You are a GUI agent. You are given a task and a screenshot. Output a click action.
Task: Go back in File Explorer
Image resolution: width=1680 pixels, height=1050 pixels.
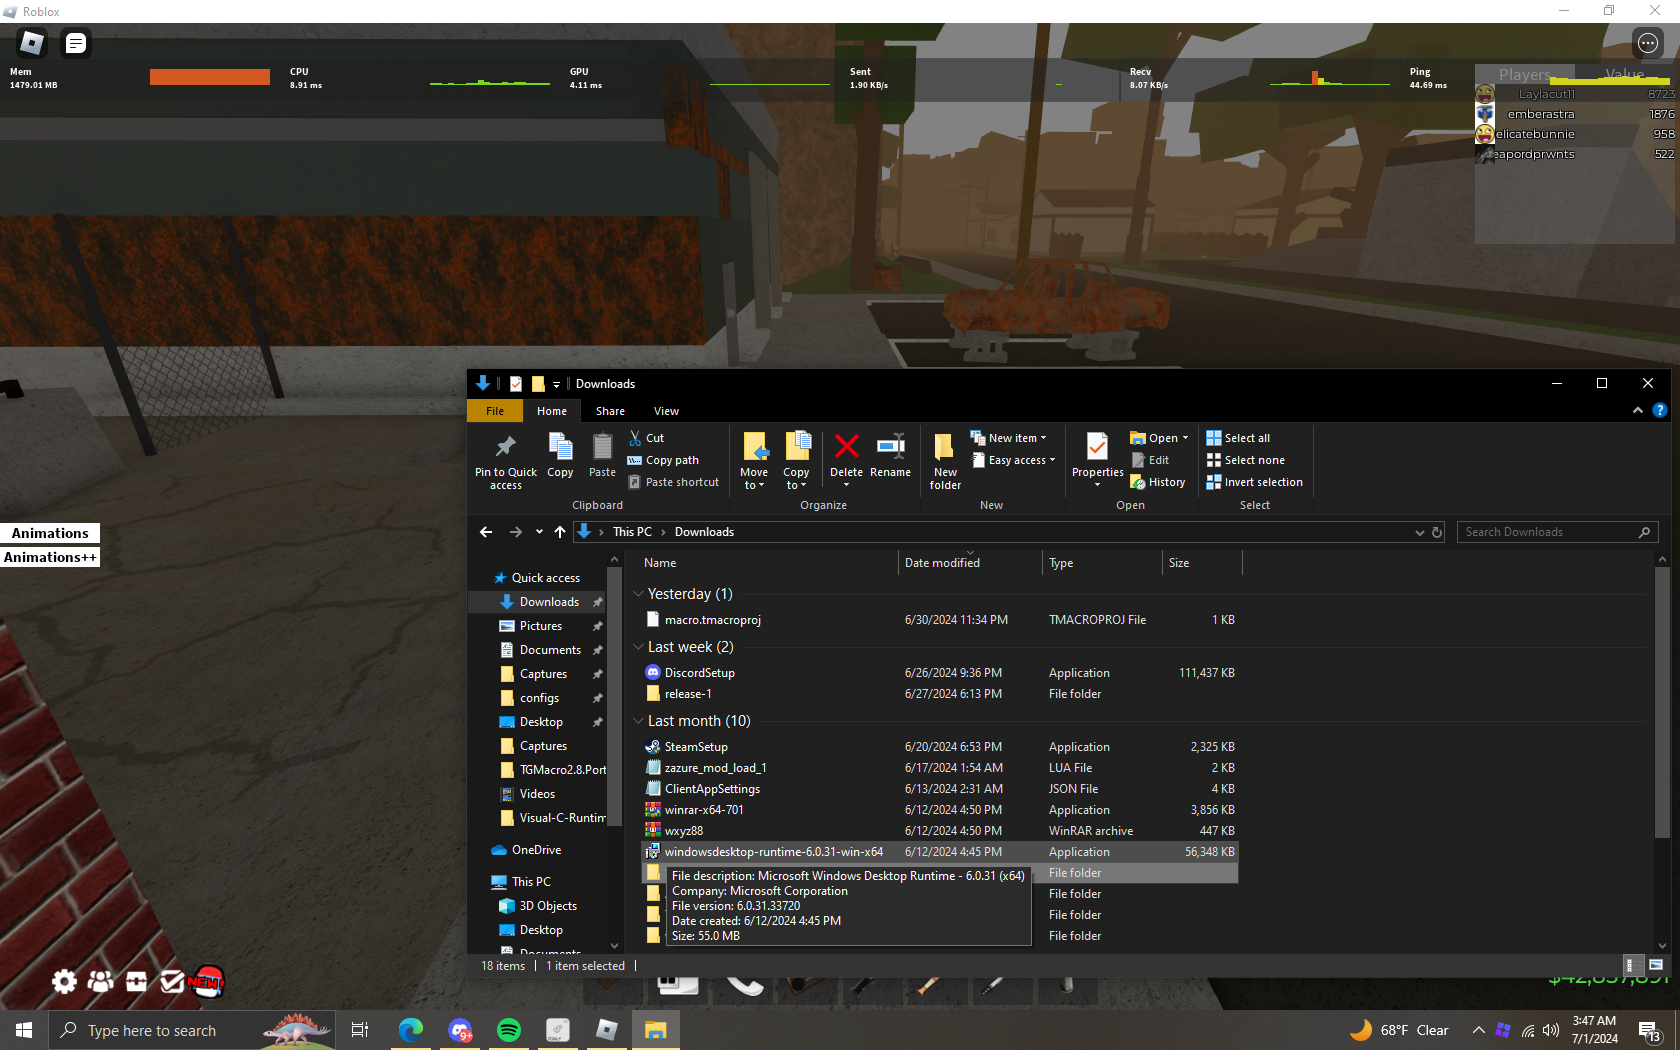486,532
